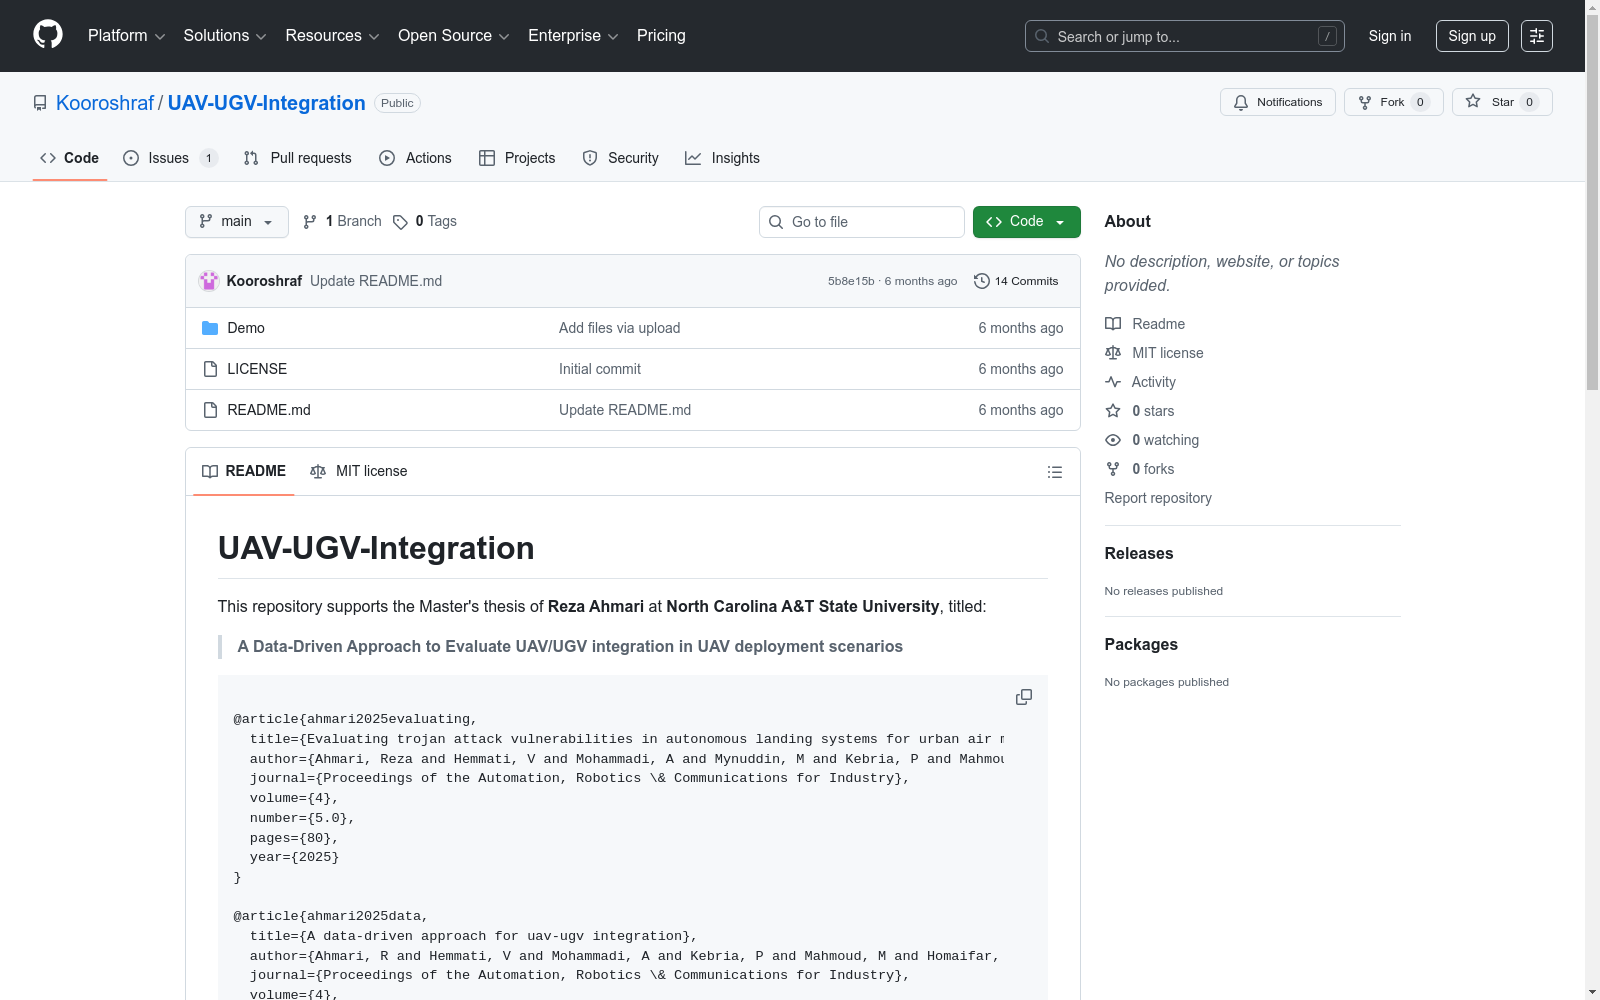Viewport: 1600px width, 1000px height.
Task: Click the LICENSE file icon
Action: 210,369
